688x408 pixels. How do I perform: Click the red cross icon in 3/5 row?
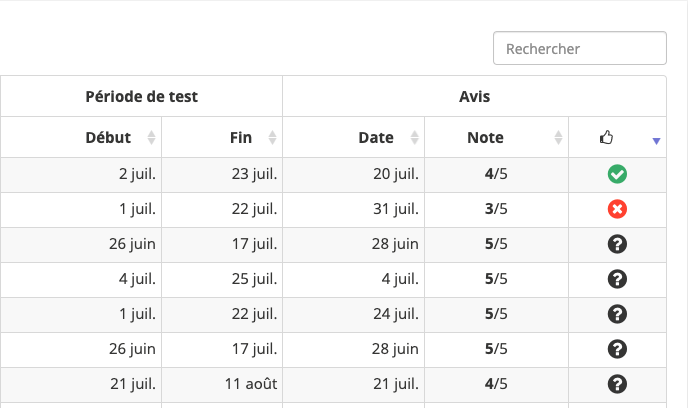pos(617,209)
